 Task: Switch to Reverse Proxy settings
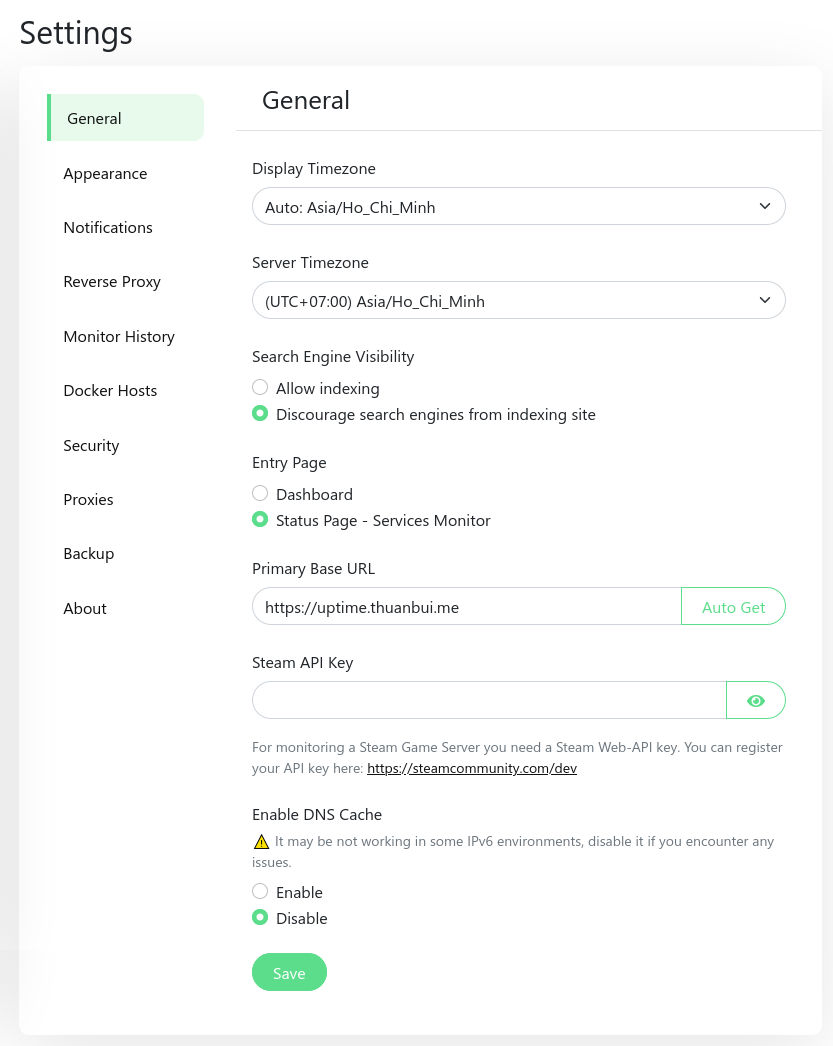pos(112,282)
